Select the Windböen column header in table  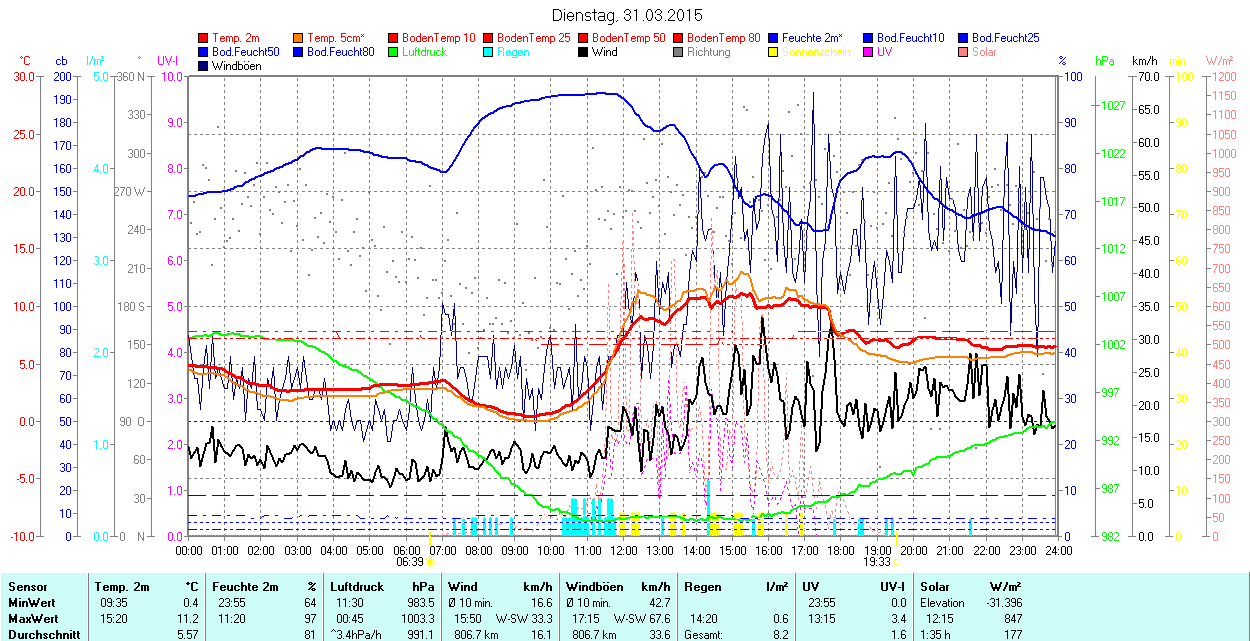pyautogui.click(x=596, y=587)
